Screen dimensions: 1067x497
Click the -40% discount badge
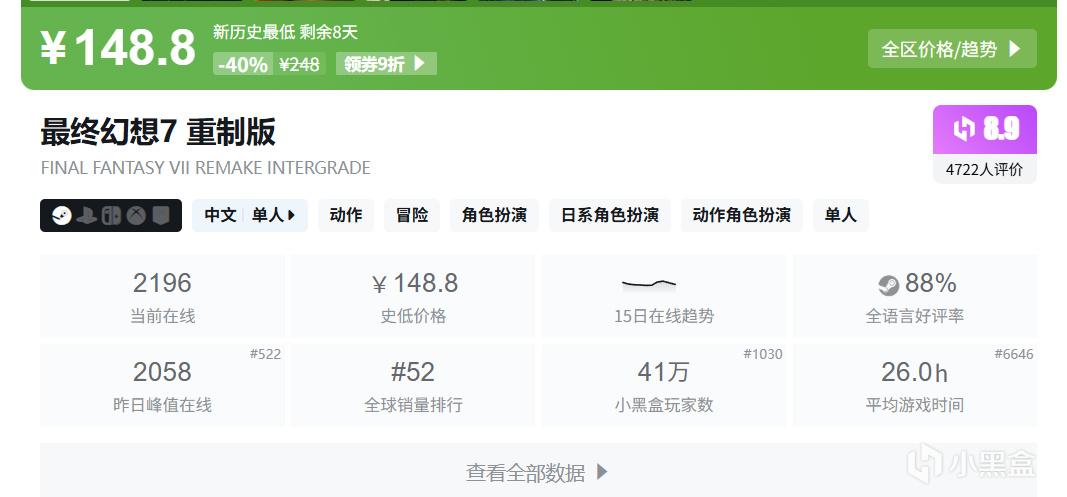click(243, 64)
